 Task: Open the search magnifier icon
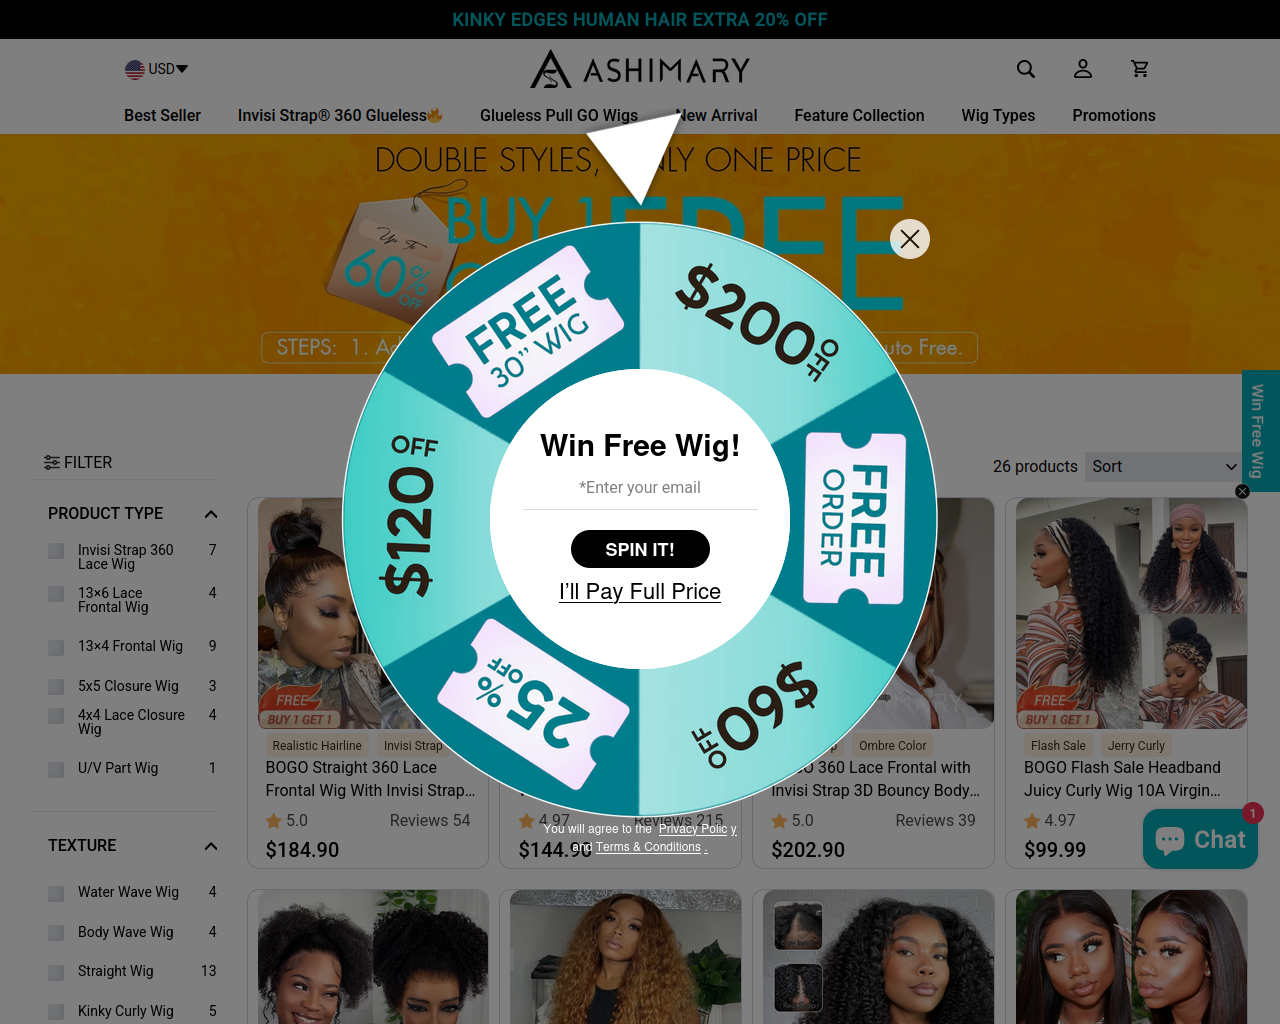(1026, 69)
